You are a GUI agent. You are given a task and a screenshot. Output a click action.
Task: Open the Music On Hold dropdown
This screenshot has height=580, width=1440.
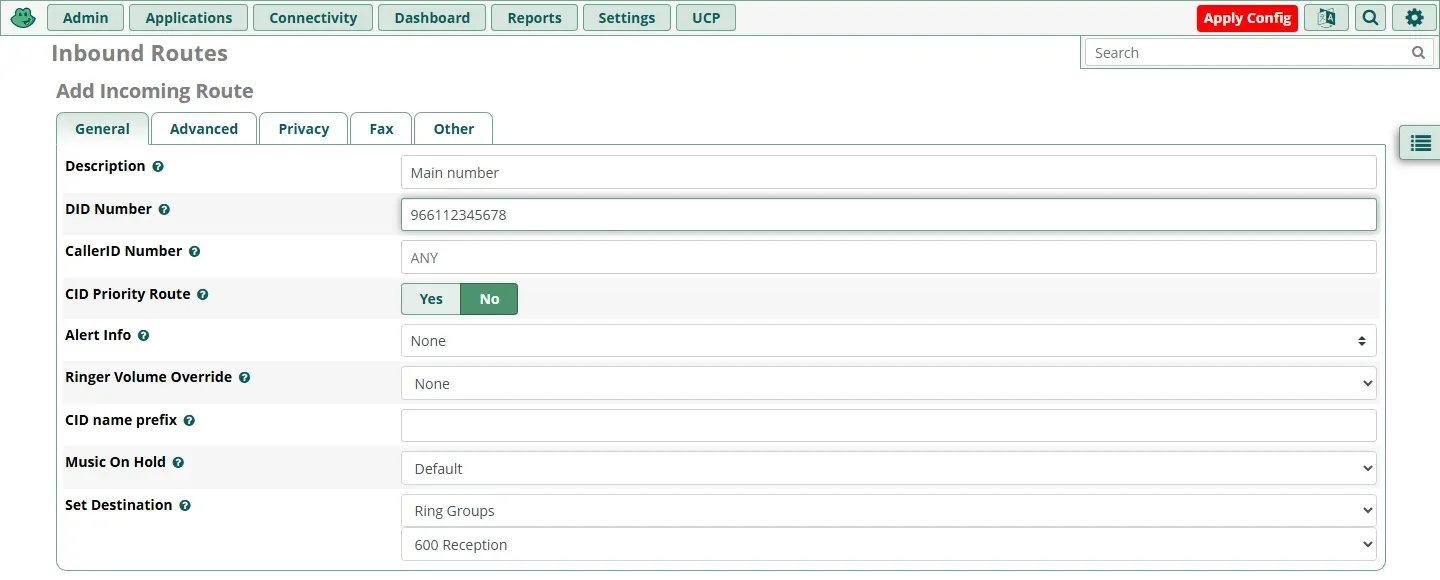(888, 468)
